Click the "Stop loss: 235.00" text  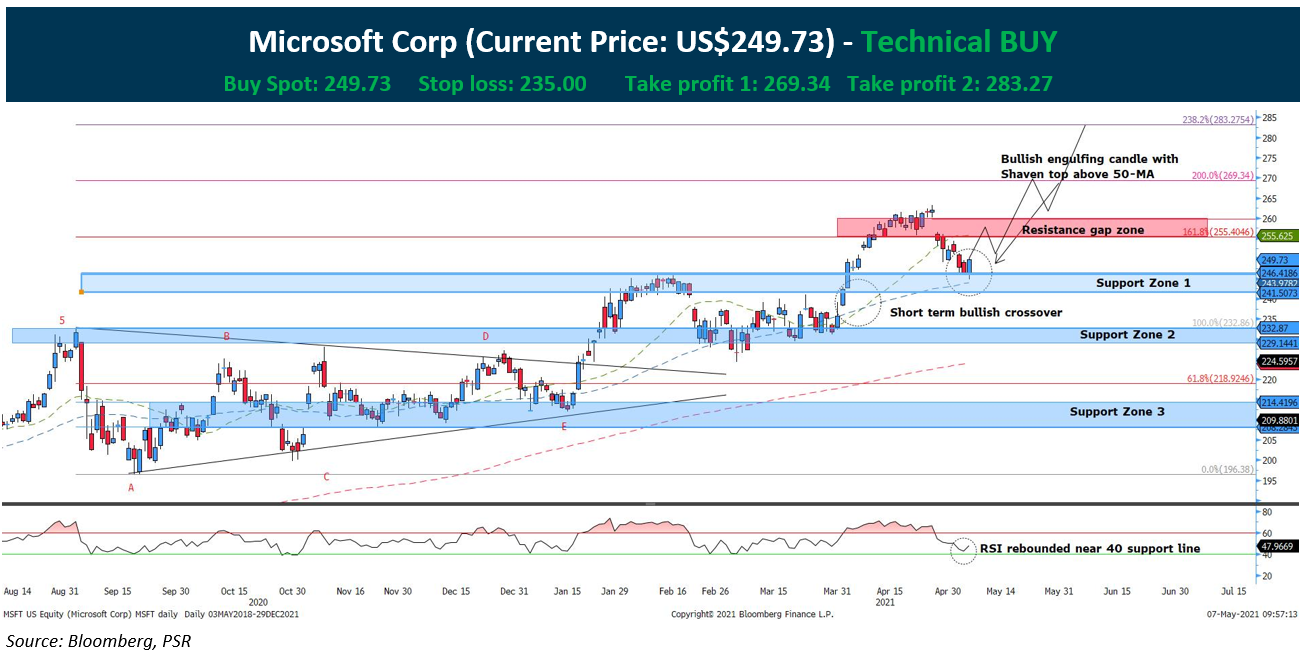pyautogui.click(x=503, y=83)
